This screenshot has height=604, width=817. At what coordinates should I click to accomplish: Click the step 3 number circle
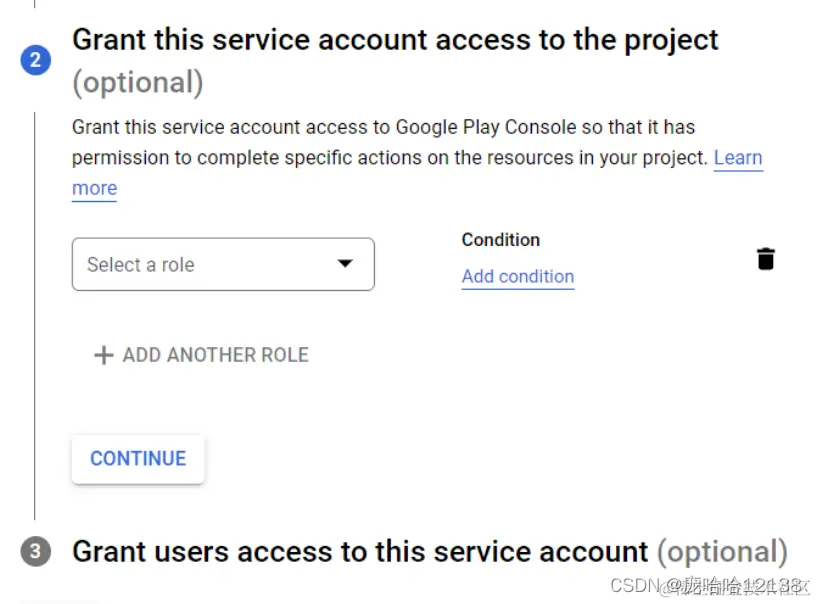(35, 552)
